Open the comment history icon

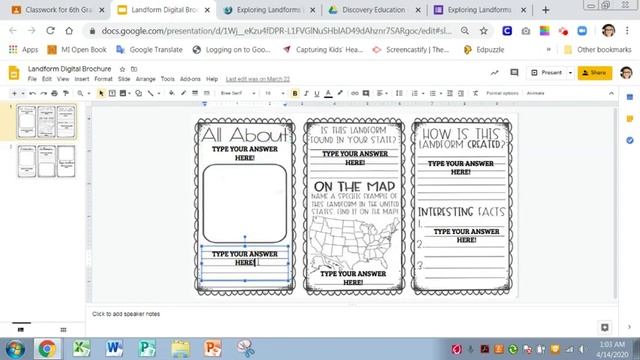coord(514,73)
